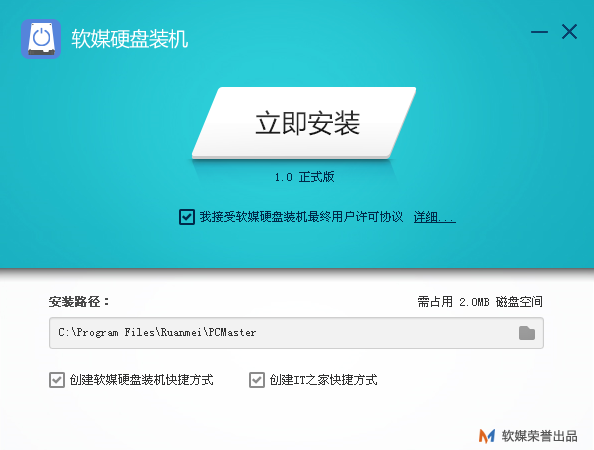594x450 pixels.
Task: Click the folder browse icon for install path
Action: pos(527,333)
